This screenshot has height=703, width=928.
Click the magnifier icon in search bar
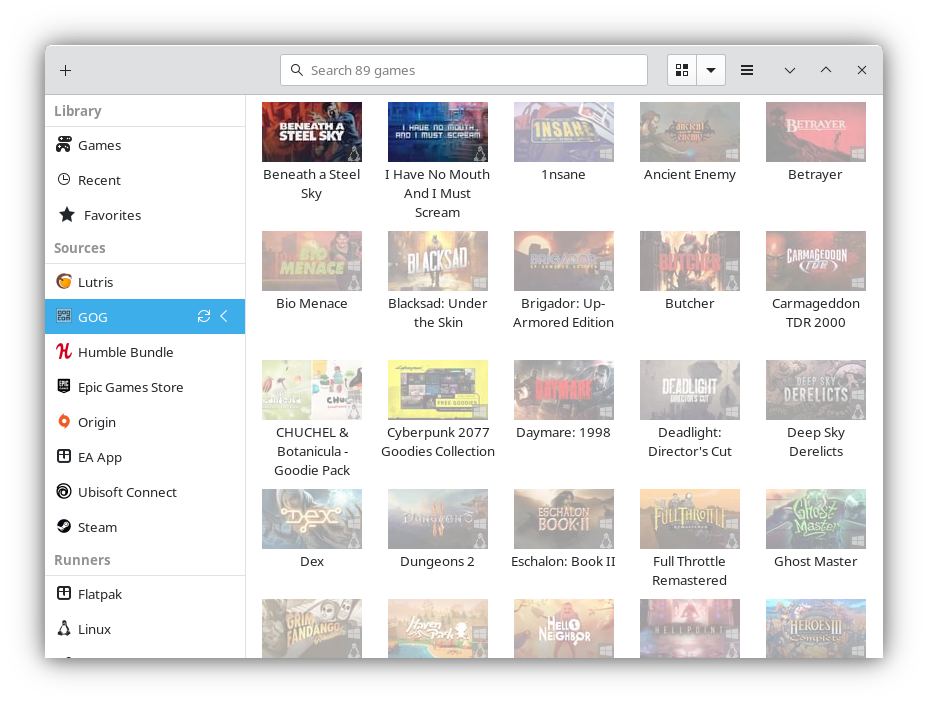297,70
